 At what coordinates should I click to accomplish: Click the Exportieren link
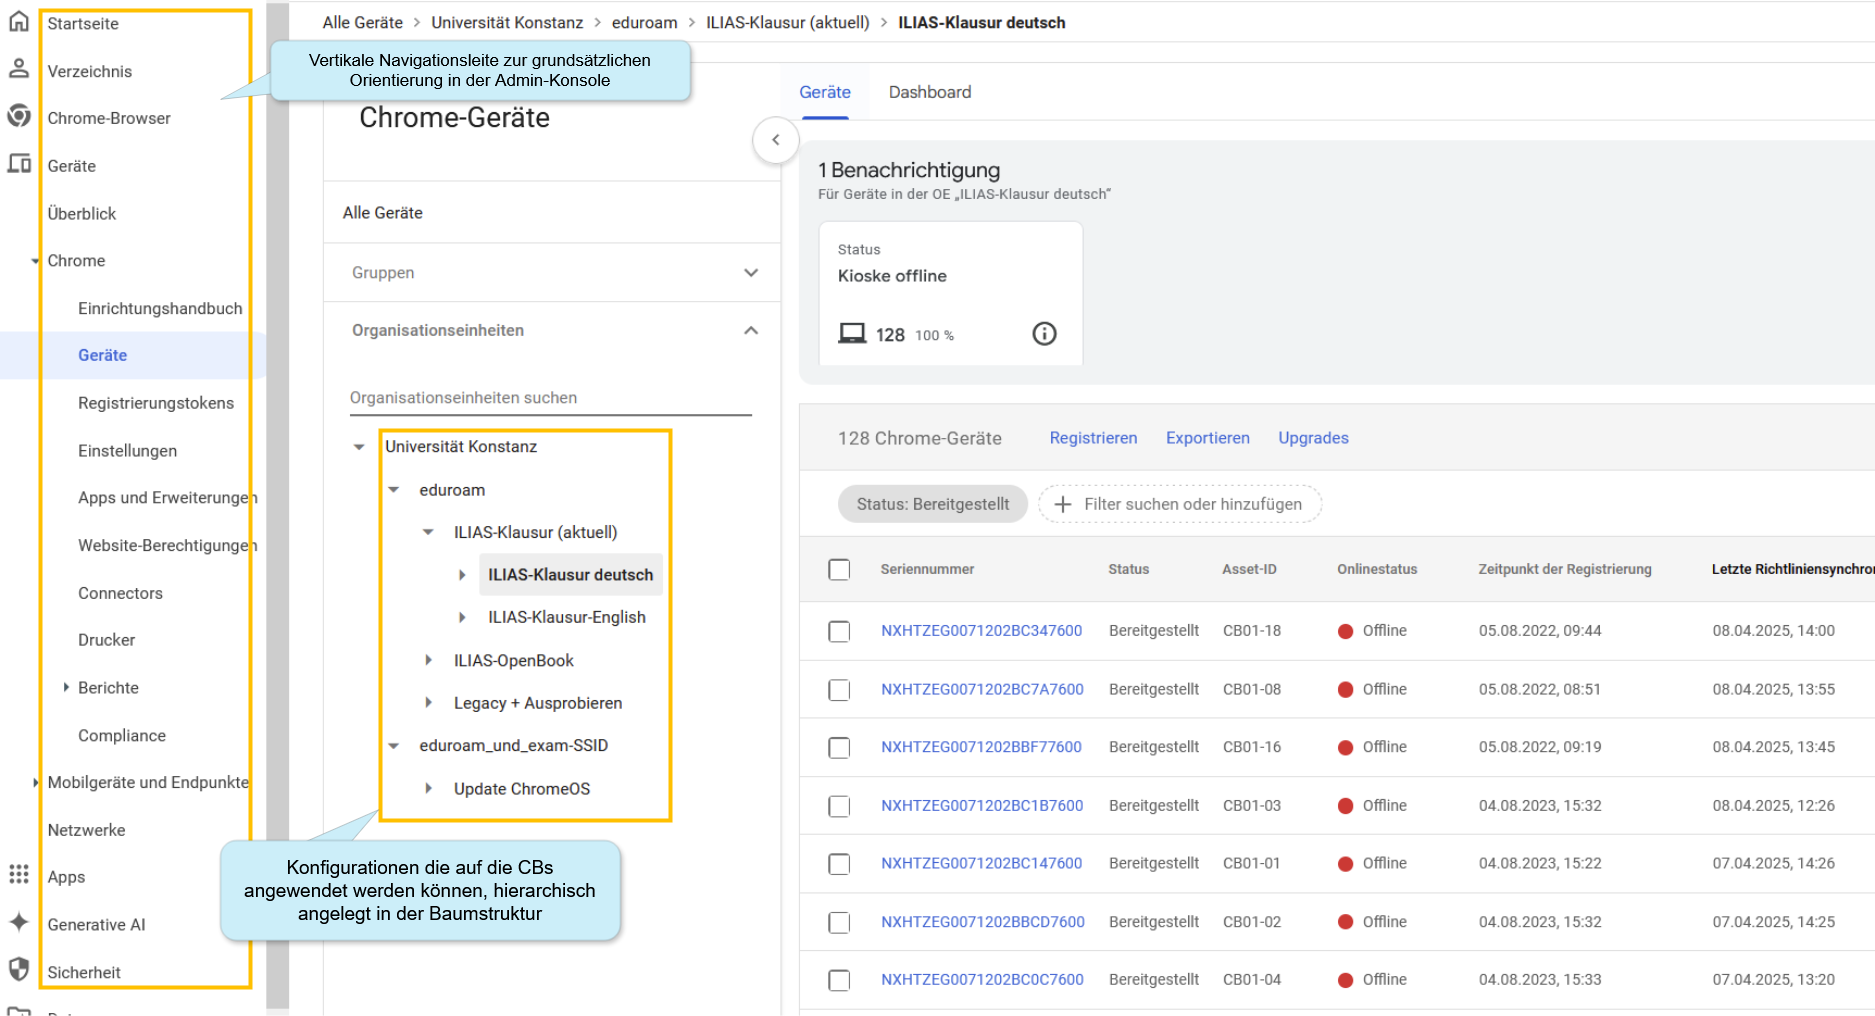(x=1207, y=438)
